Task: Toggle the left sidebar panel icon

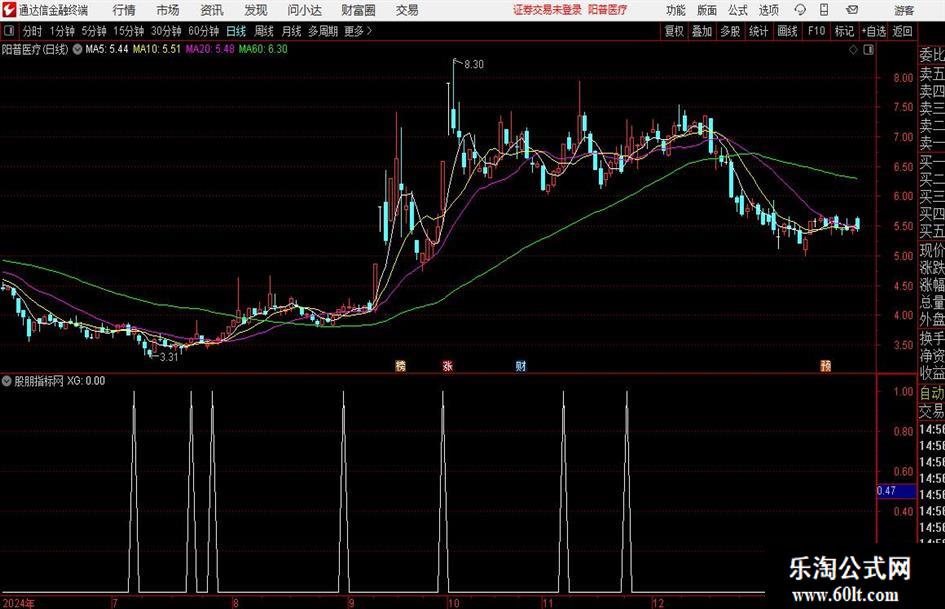Action: [9, 31]
